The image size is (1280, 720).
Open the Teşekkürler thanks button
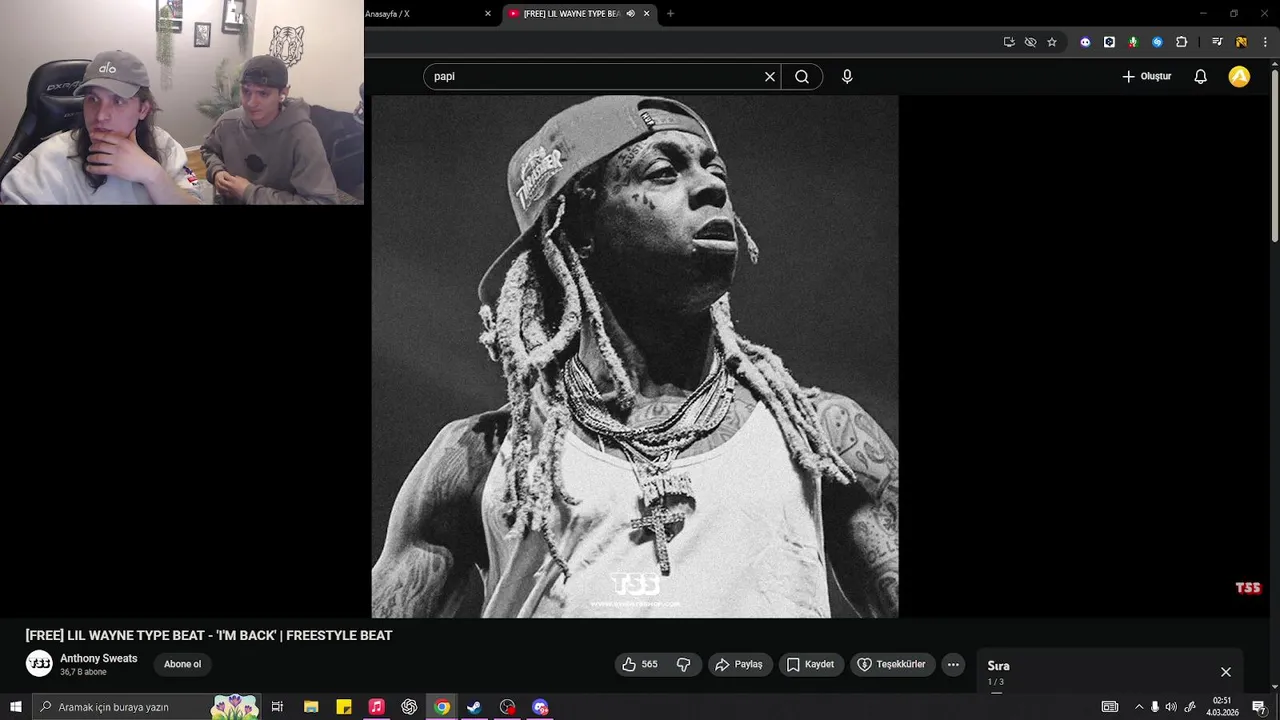coord(892,664)
